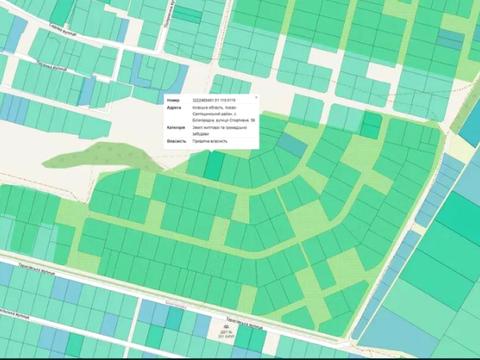The width and height of the screenshot is (480, 360).
Task: Close the parcel information popup
Action: coord(256,97)
